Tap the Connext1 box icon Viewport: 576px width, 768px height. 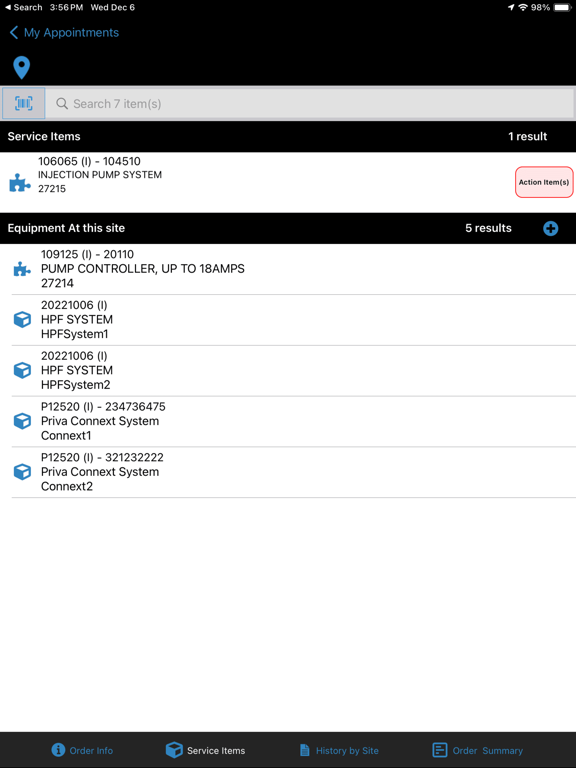click(x=22, y=421)
